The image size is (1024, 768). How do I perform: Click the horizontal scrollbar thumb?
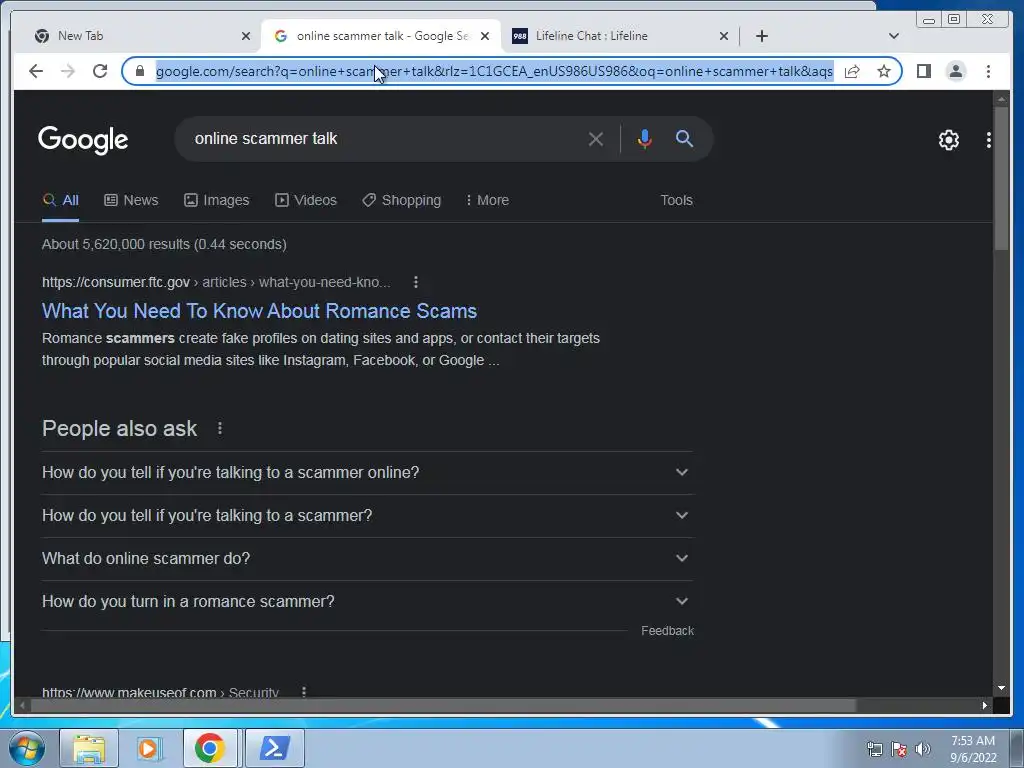point(444,705)
